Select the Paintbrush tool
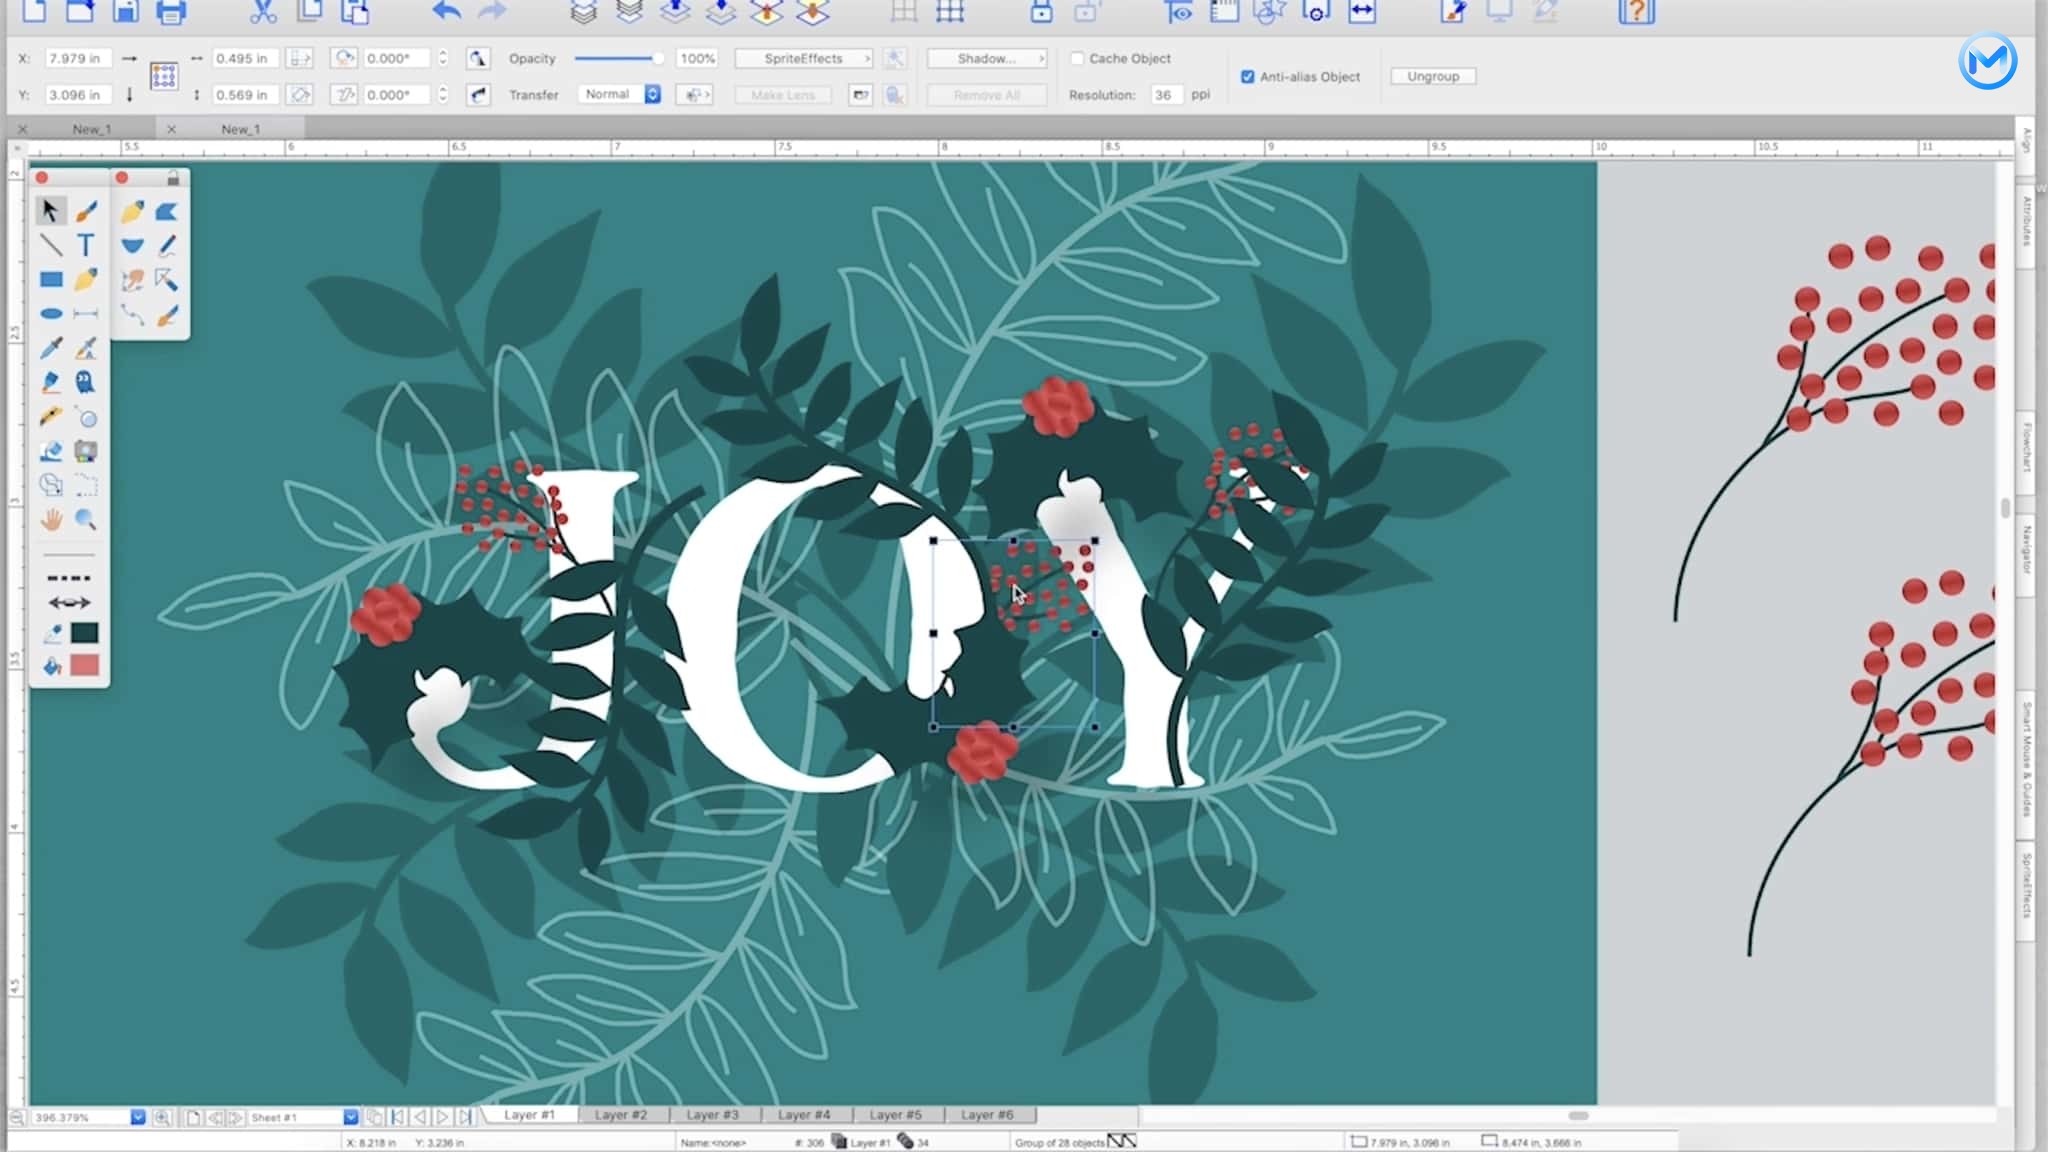Viewport: 2048px width, 1152px height. tap(86, 209)
